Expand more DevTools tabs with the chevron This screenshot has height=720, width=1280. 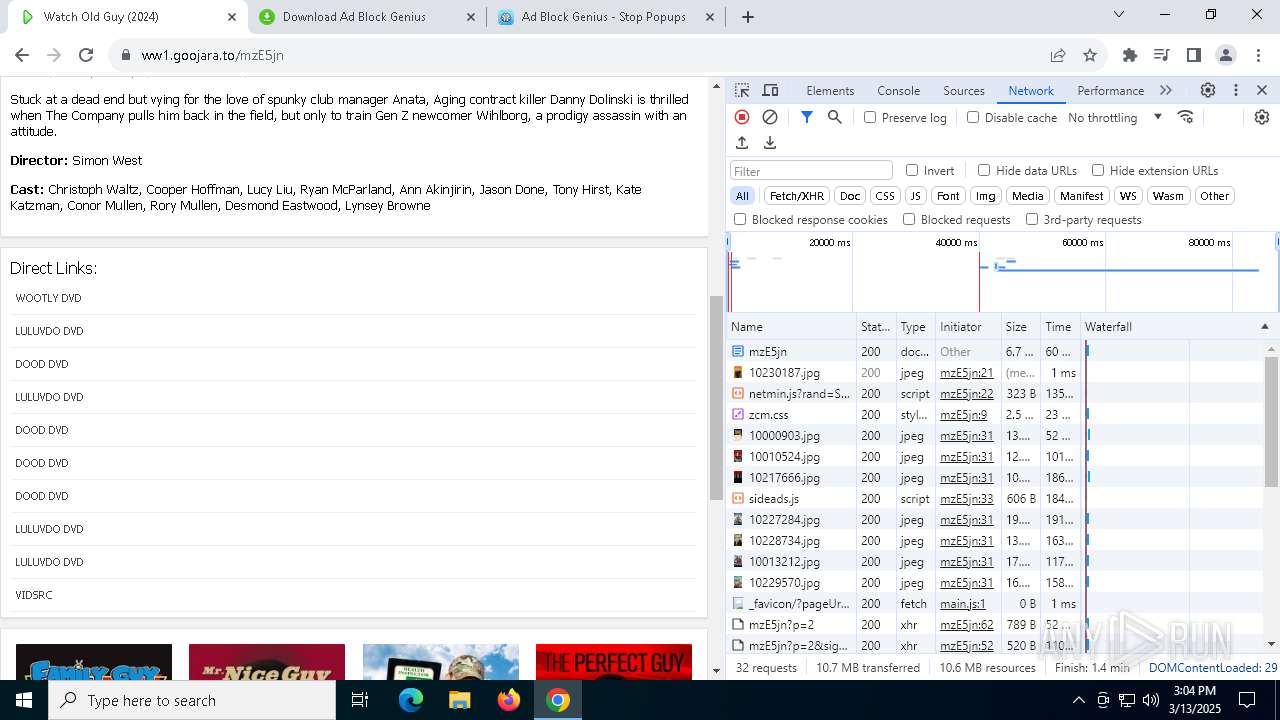(x=1166, y=90)
